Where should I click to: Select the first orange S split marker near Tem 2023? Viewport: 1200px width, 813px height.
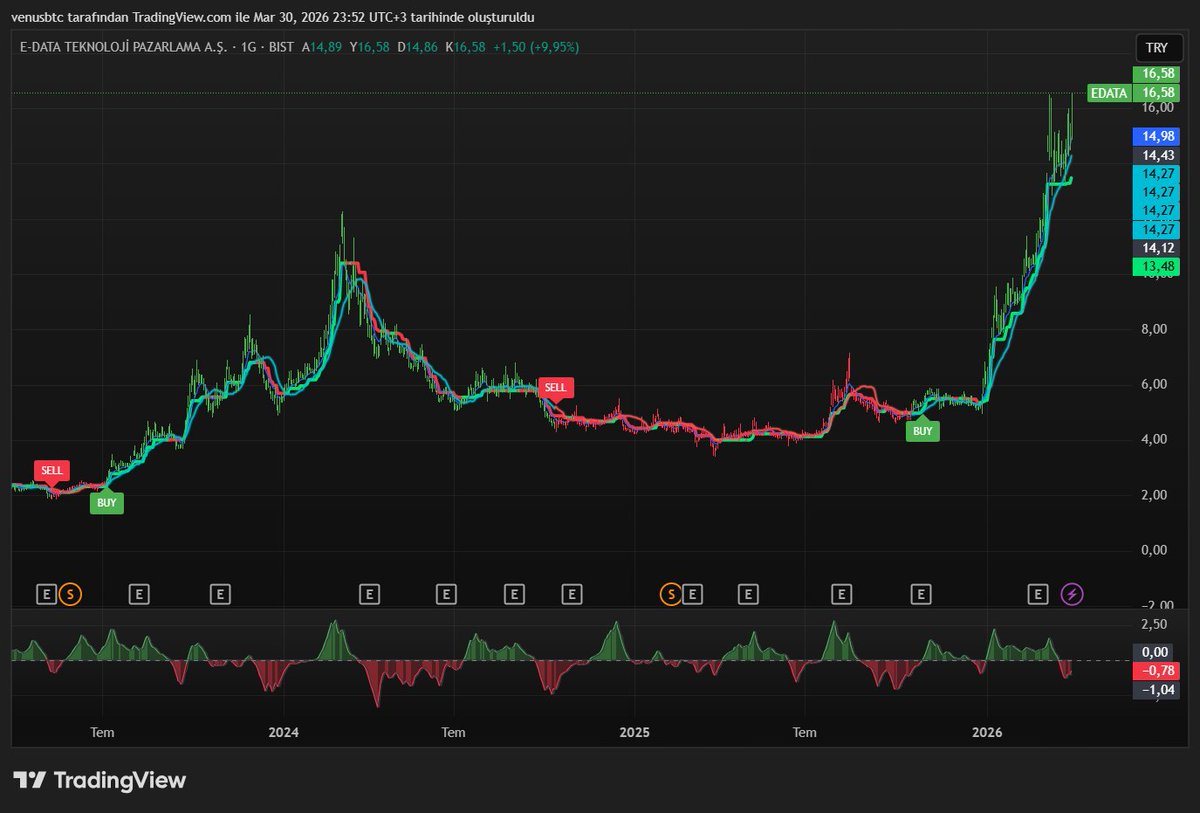70,594
